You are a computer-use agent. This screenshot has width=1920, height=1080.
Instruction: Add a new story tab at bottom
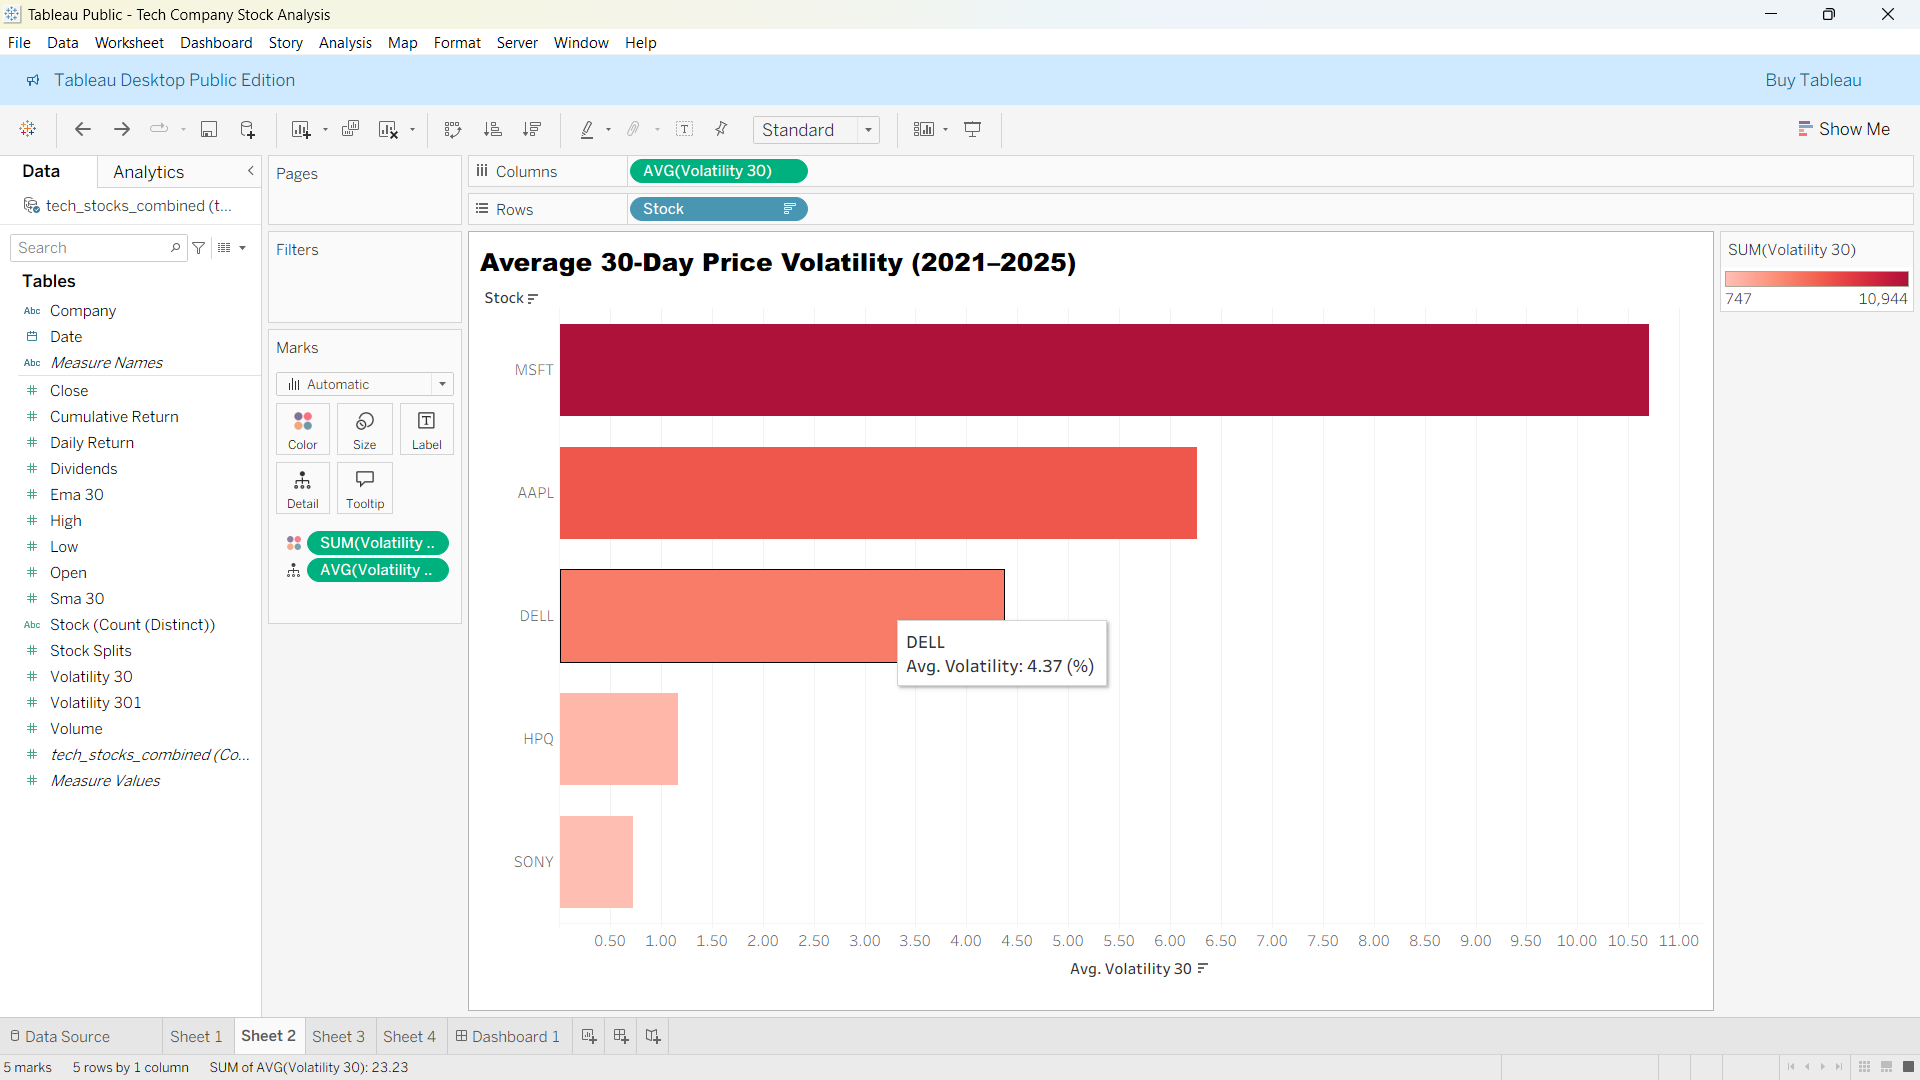[653, 1036]
